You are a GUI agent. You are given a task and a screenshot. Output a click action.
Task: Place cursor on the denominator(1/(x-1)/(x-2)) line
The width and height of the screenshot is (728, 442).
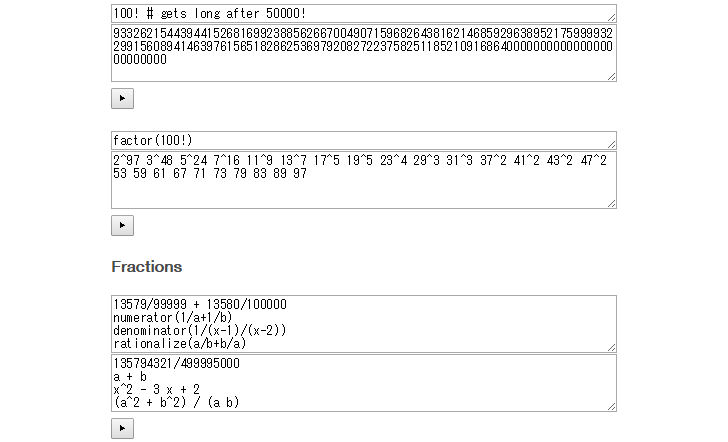(x=200, y=331)
